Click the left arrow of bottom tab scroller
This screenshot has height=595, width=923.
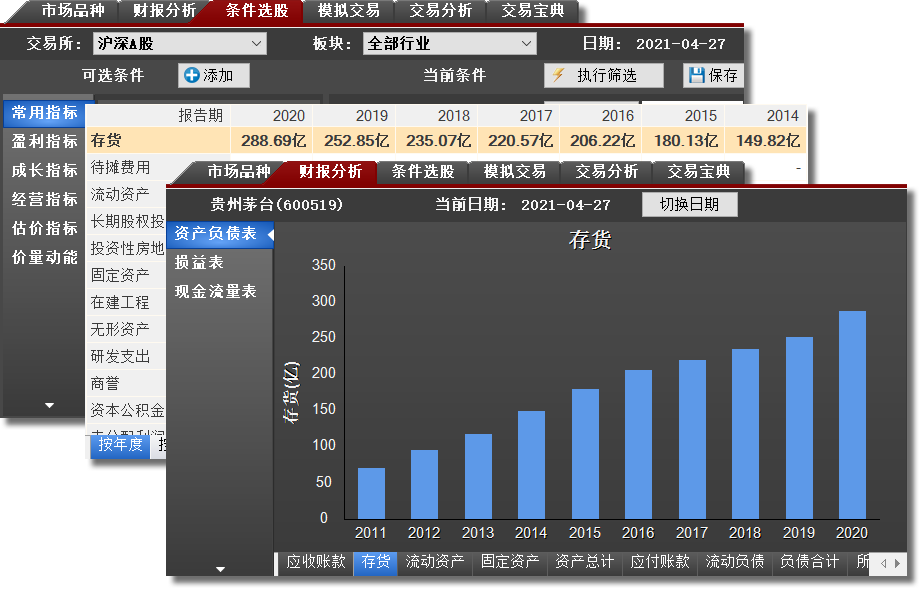(883, 563)
